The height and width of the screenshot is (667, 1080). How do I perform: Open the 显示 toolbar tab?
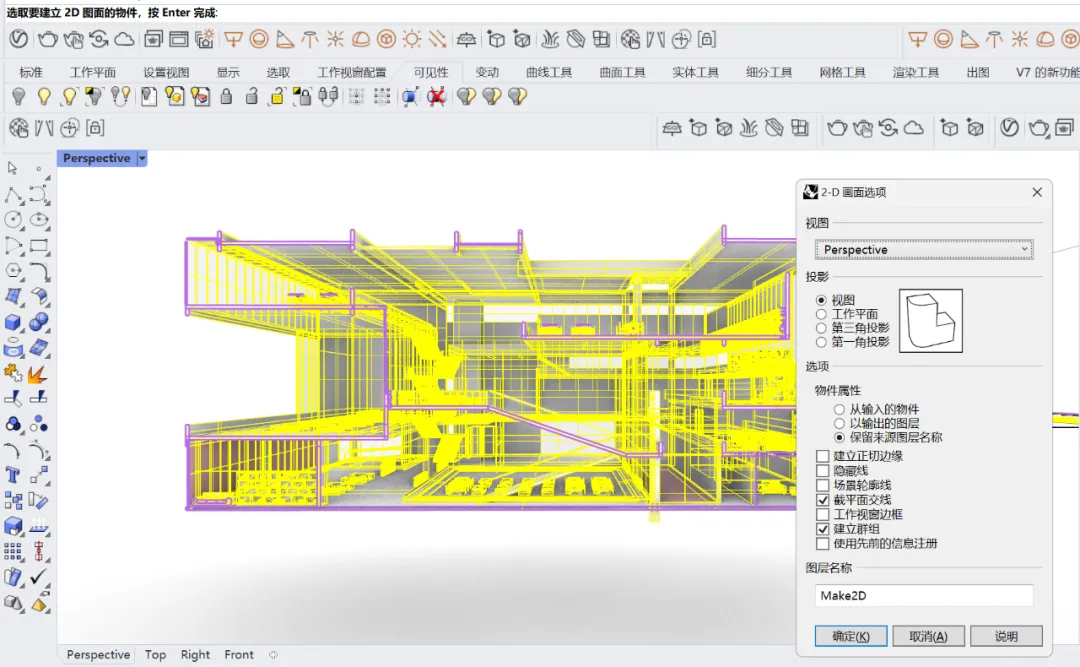point(228,72)
